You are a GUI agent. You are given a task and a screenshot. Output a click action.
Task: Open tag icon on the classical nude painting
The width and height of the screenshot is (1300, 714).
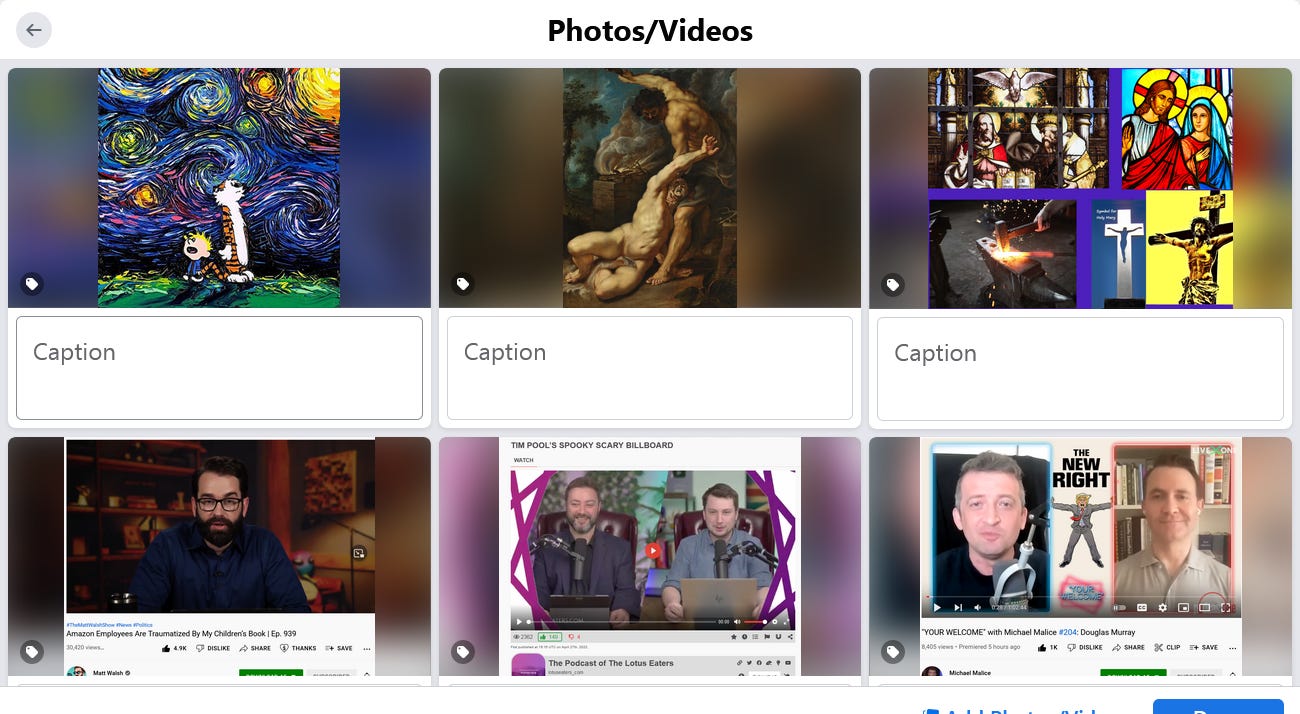coord(463,284)
